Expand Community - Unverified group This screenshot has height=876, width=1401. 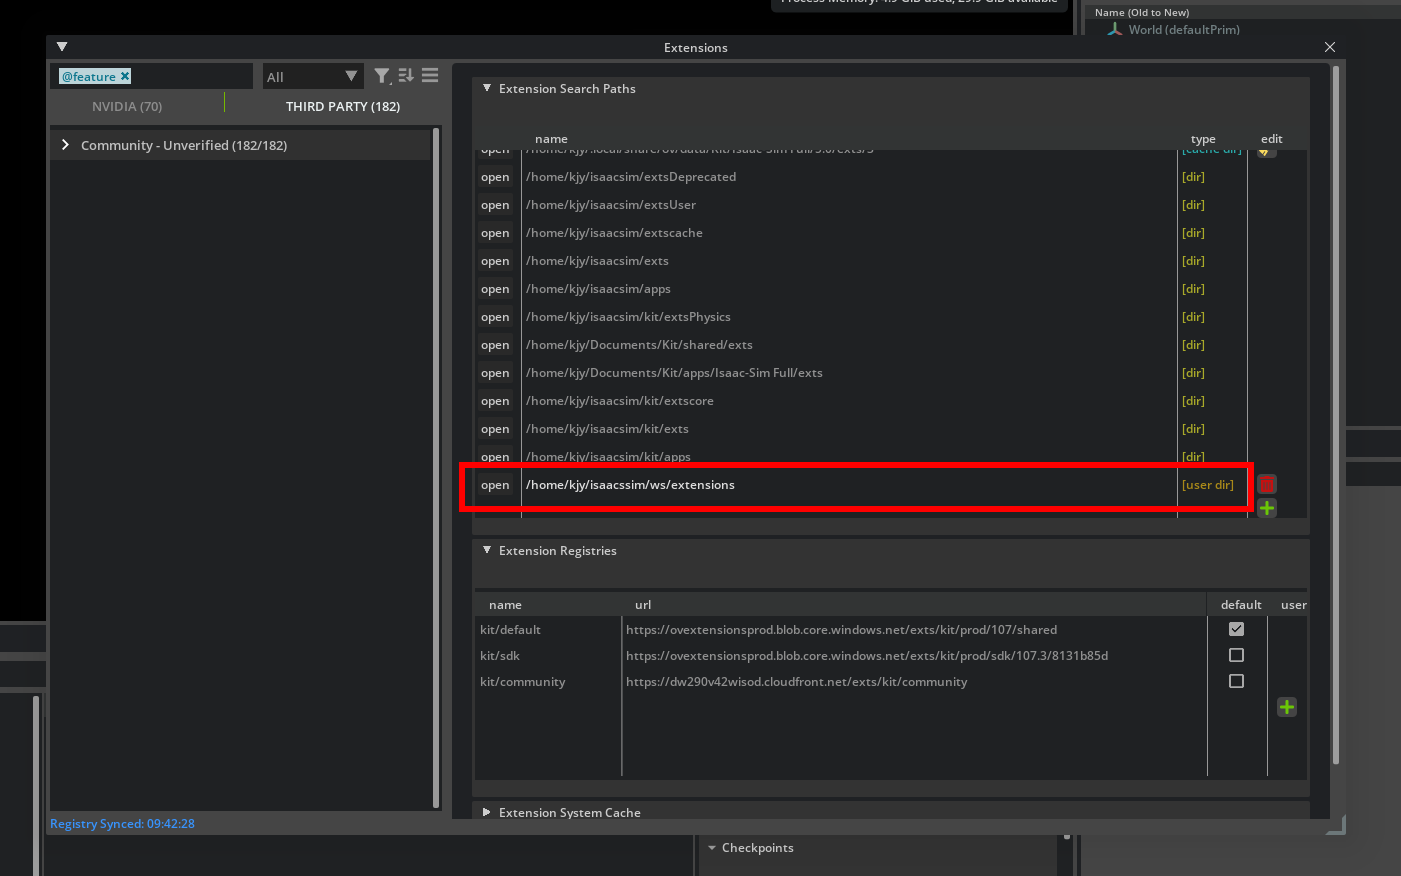(x=66, y=145)
